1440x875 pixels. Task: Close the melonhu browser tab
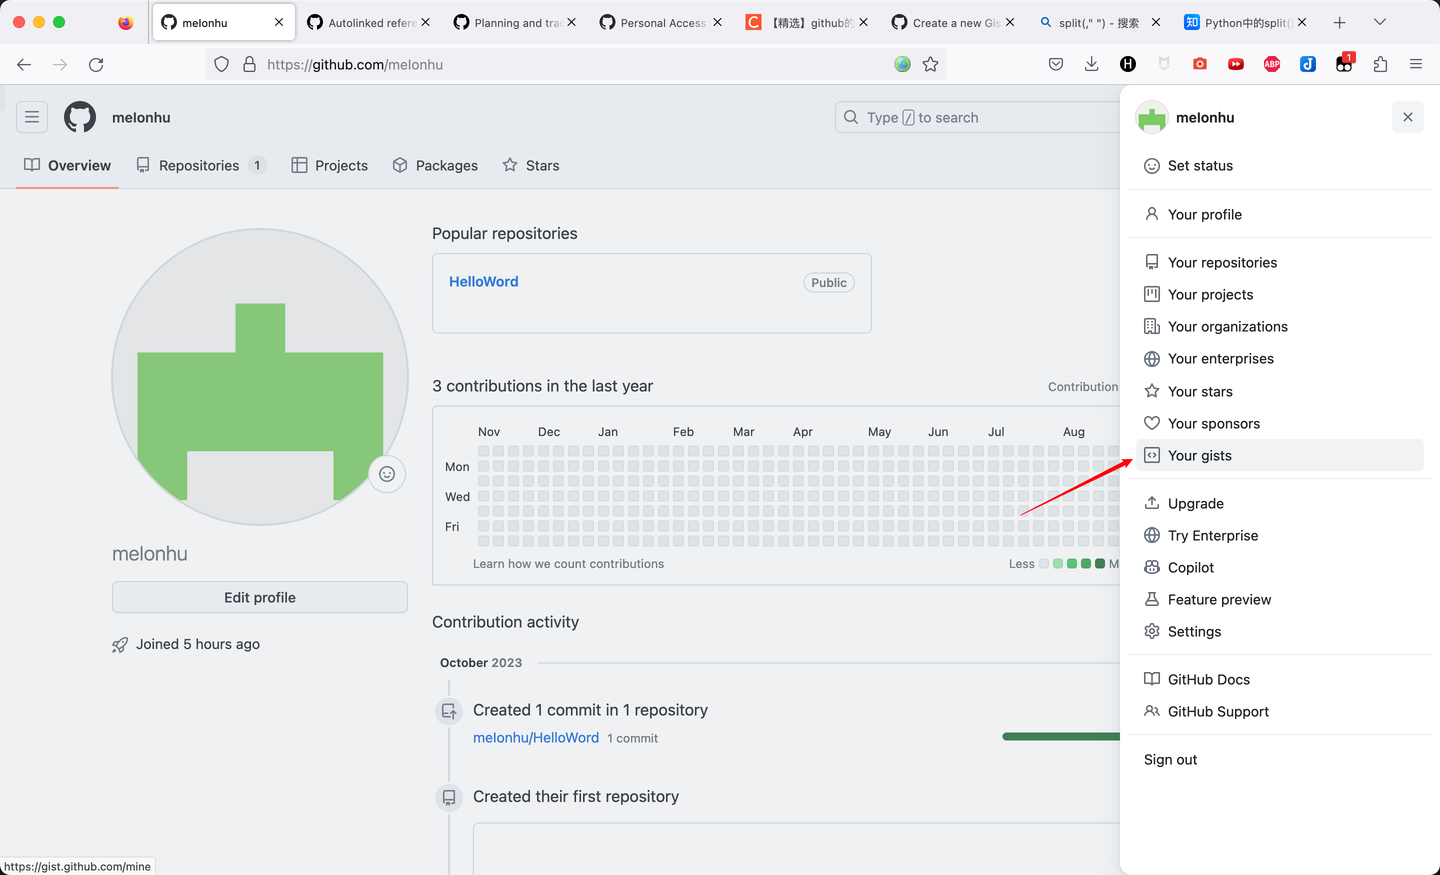pos(279,22)
